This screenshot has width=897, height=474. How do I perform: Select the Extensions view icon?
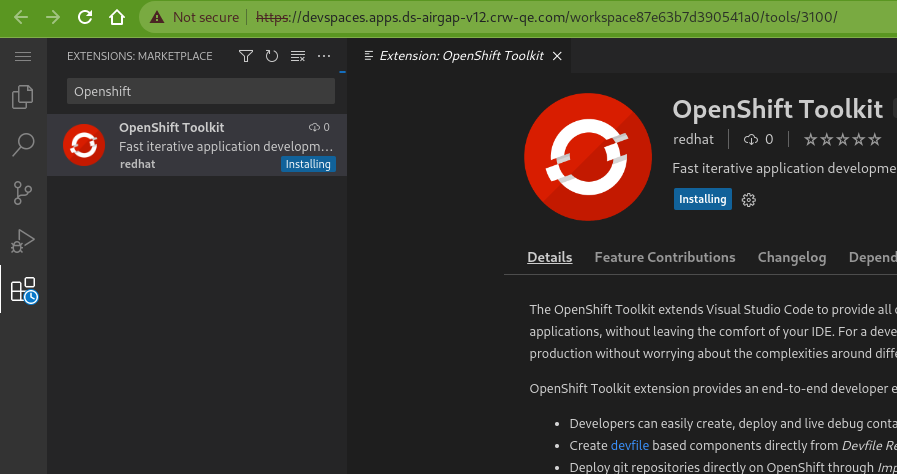click(x=22, y=290)
